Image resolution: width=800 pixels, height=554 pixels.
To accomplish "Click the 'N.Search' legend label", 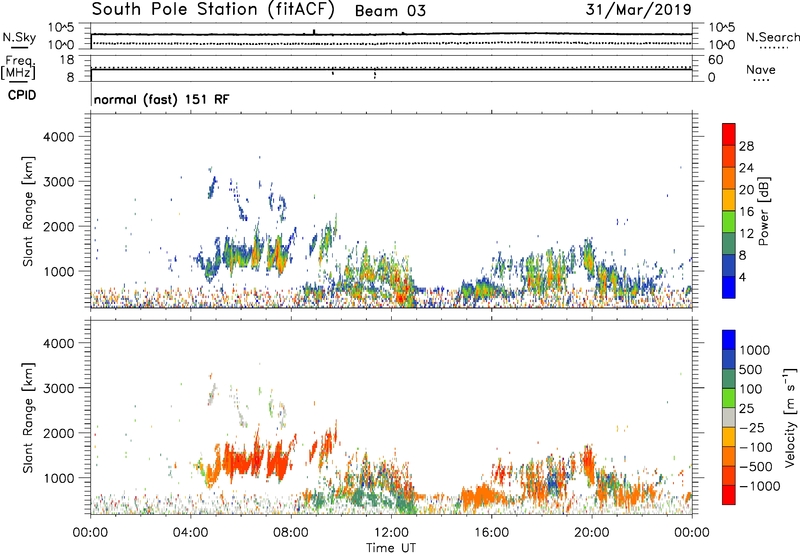I will pos(772,37).
